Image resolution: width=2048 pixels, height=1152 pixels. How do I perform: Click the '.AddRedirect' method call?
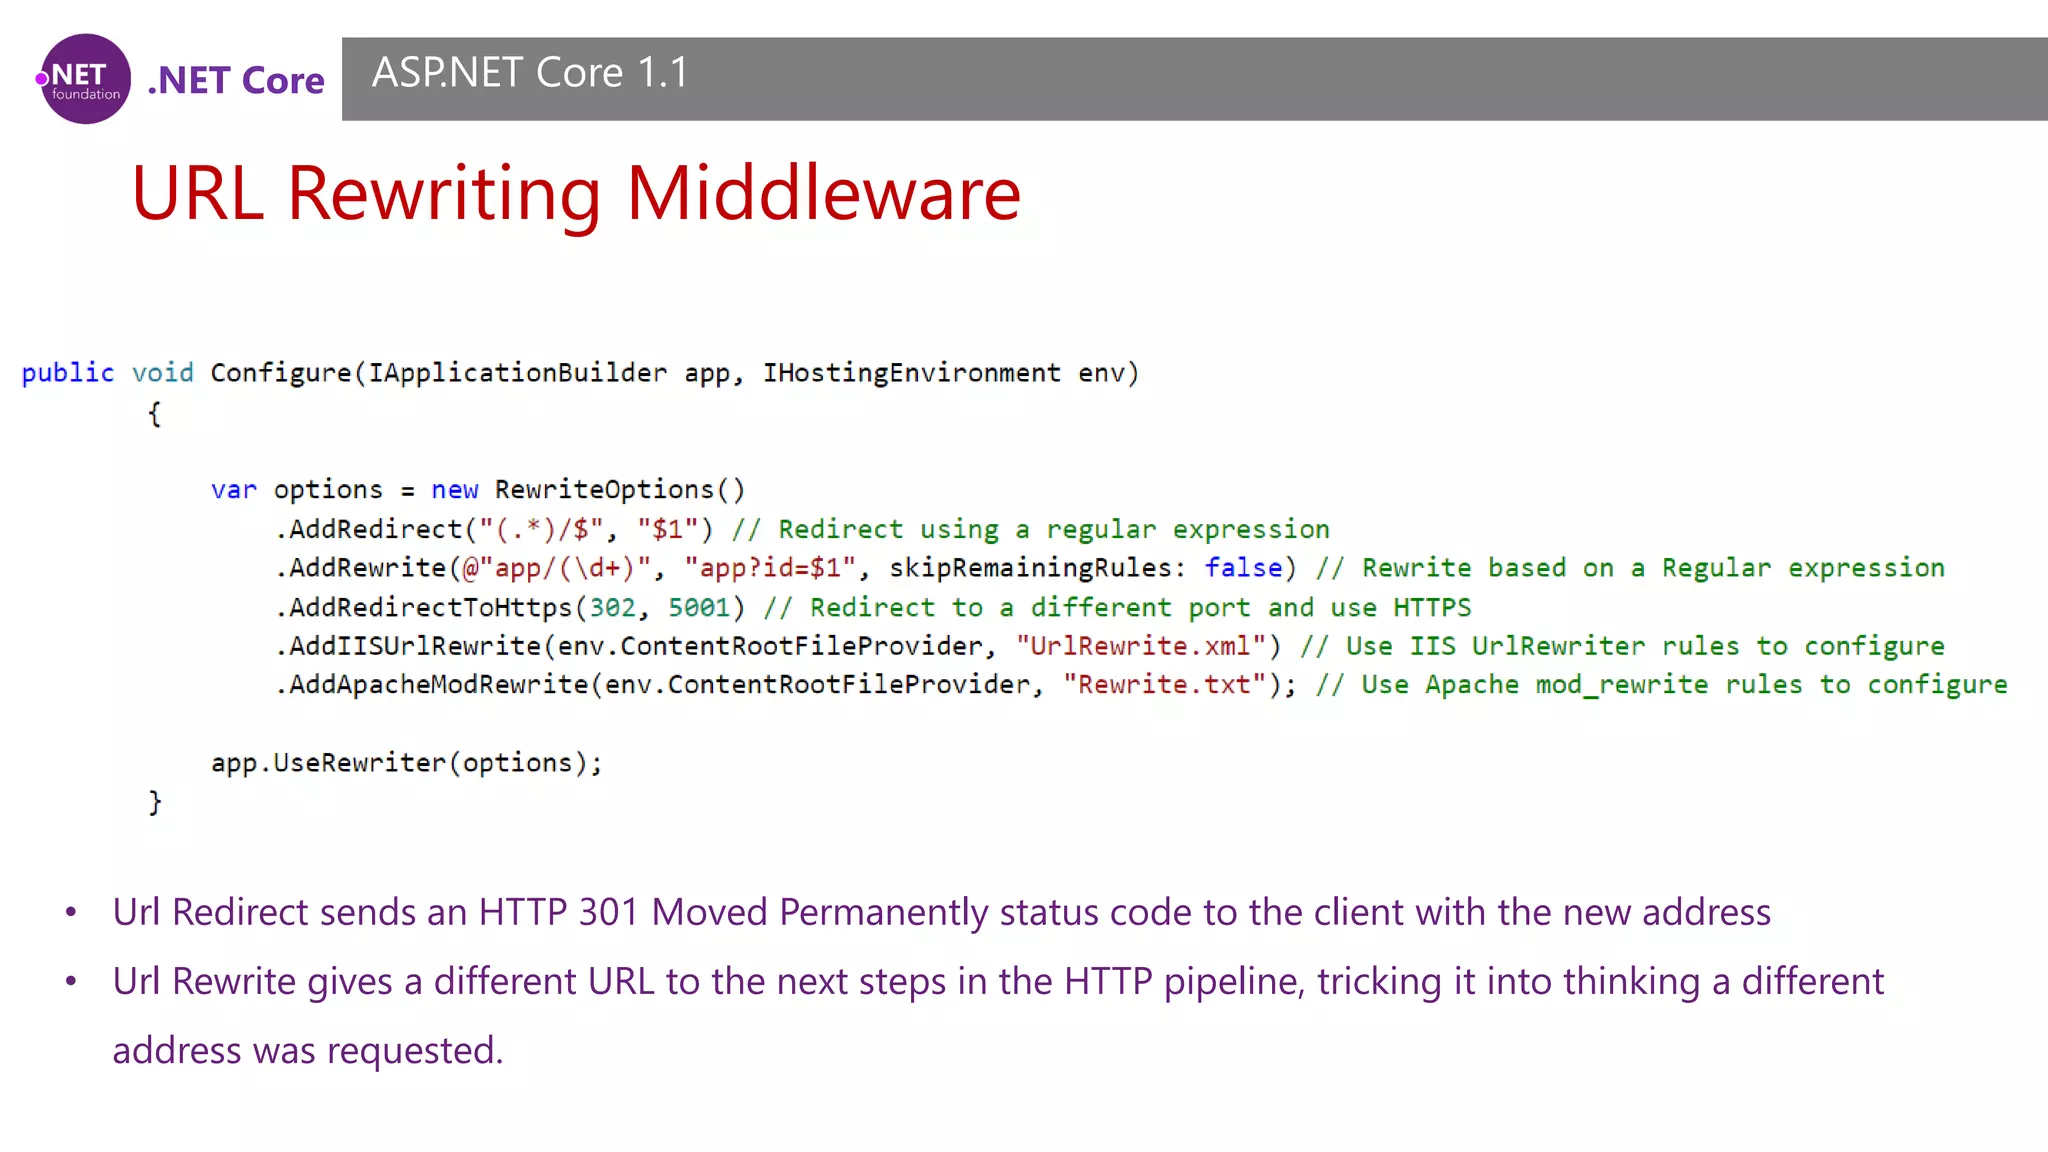[368, 529]
